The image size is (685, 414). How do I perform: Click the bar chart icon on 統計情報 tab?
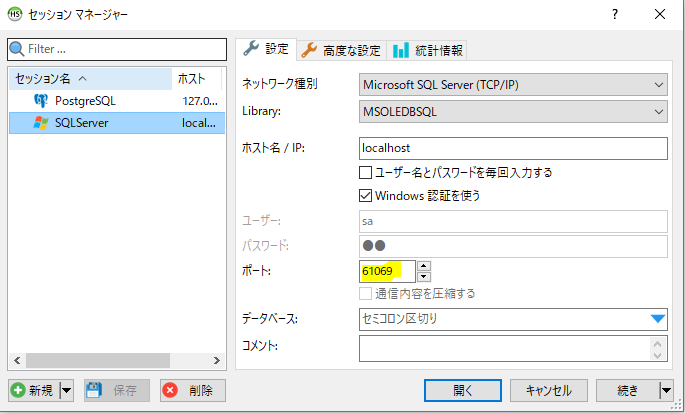[401, 50]
